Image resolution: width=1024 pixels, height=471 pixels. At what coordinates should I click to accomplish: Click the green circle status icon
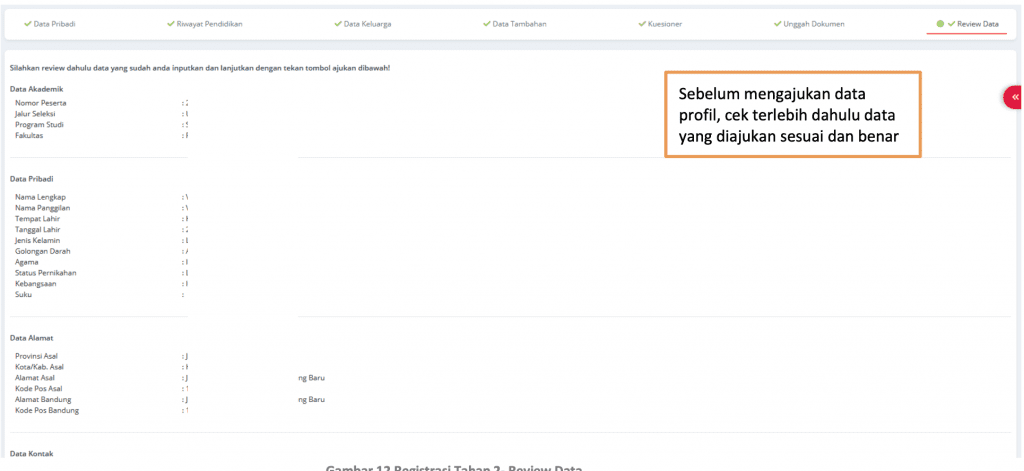940,23
